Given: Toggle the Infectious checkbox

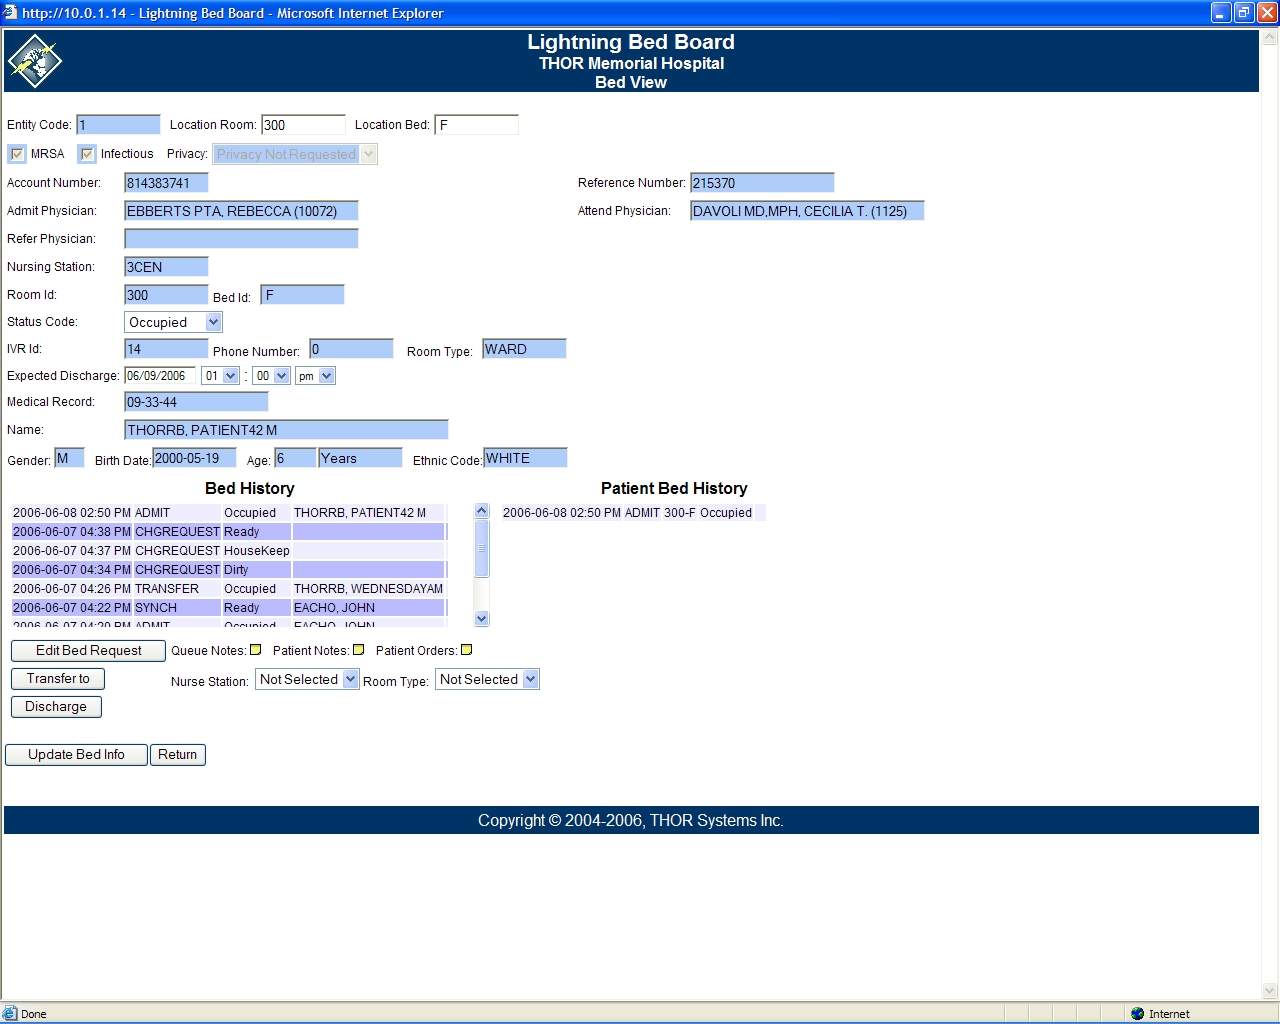Looking at the screenshot, I should coord(87,154).
